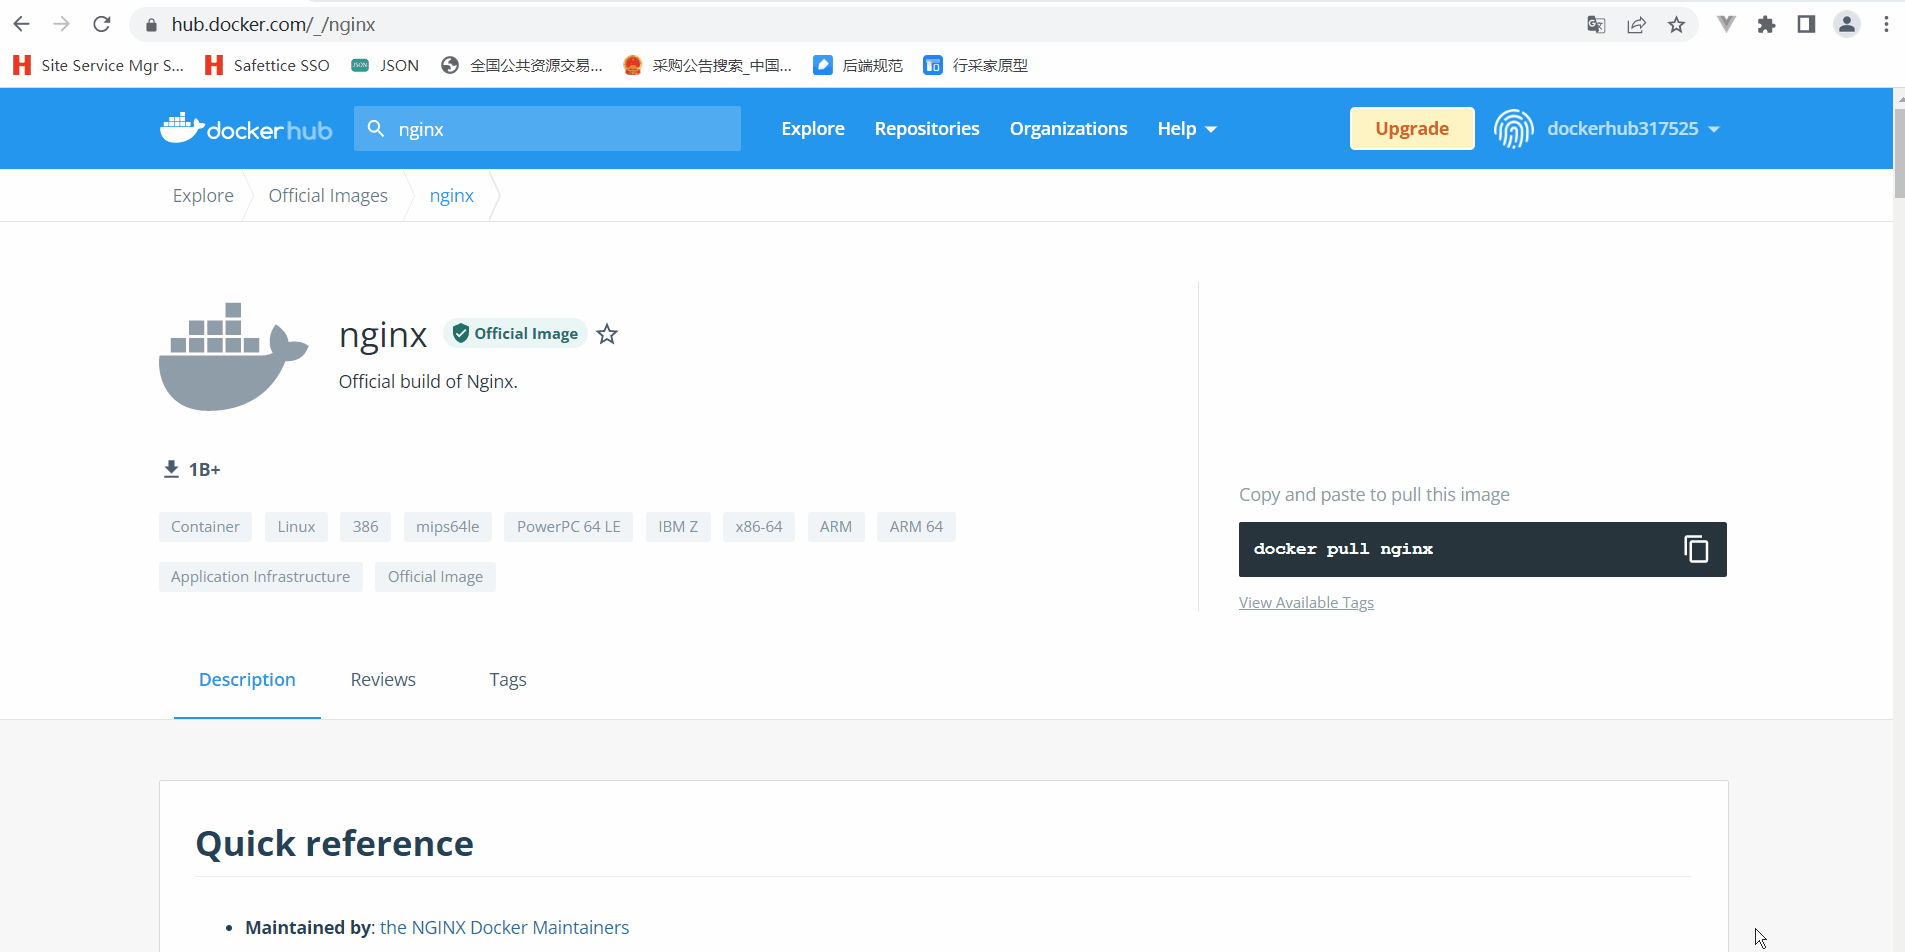Screen dimensions: 1905x952
Task: Select the ARM architecture chip
Action: point(836,527)
